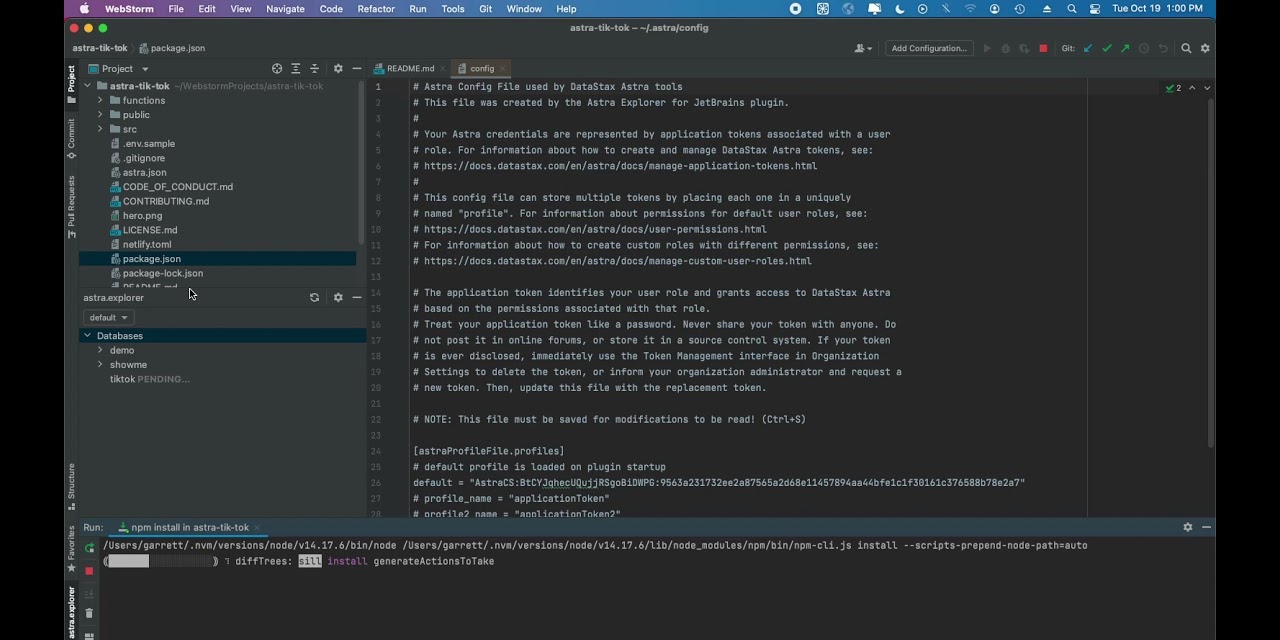Open Search Everywhere magnifier in toolbar
This screenshot has width=1280, height=640.
1186,48
